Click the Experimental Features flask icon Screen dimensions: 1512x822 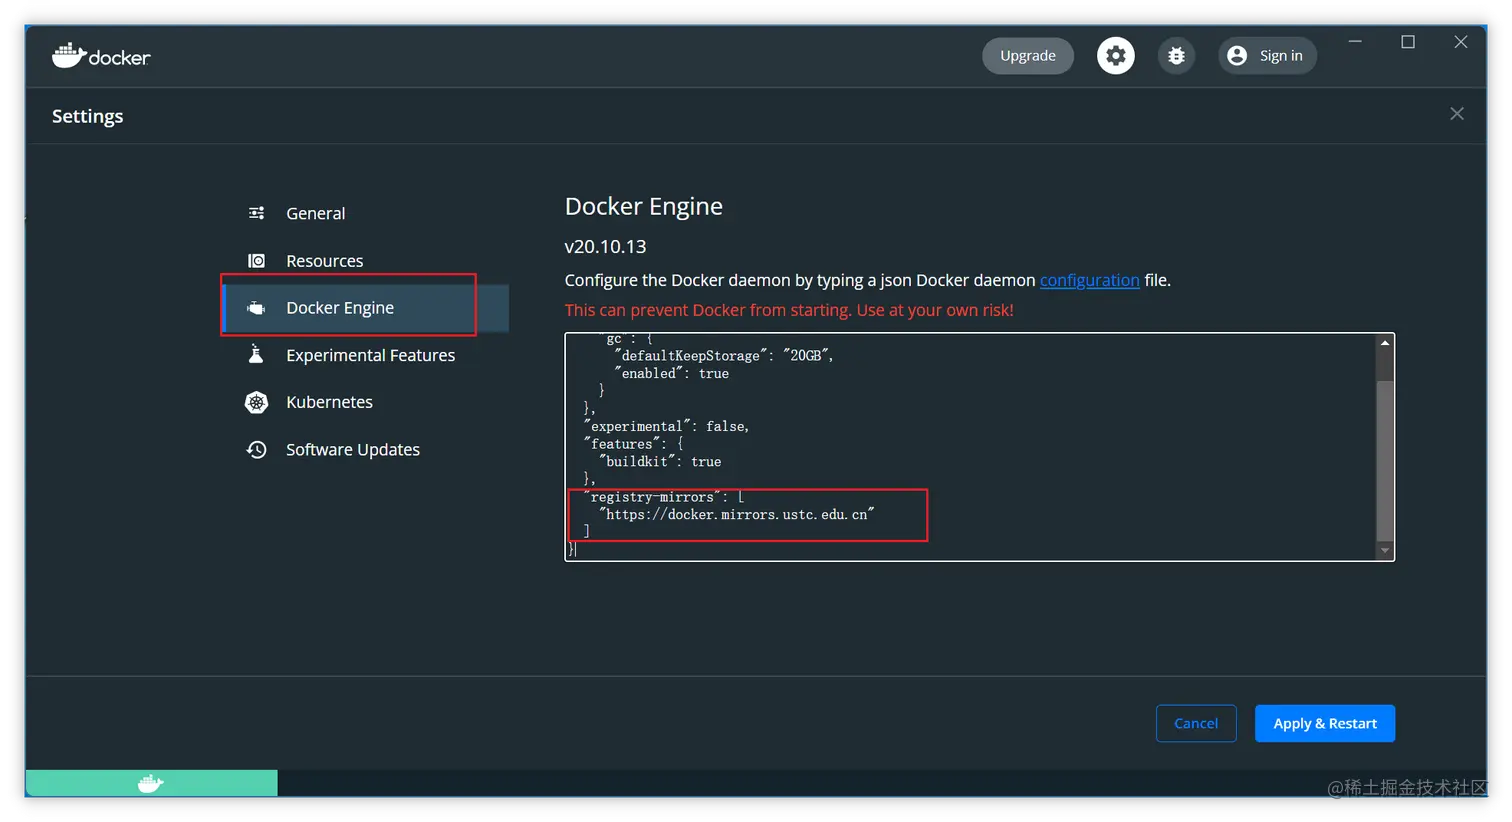[256, 354]
